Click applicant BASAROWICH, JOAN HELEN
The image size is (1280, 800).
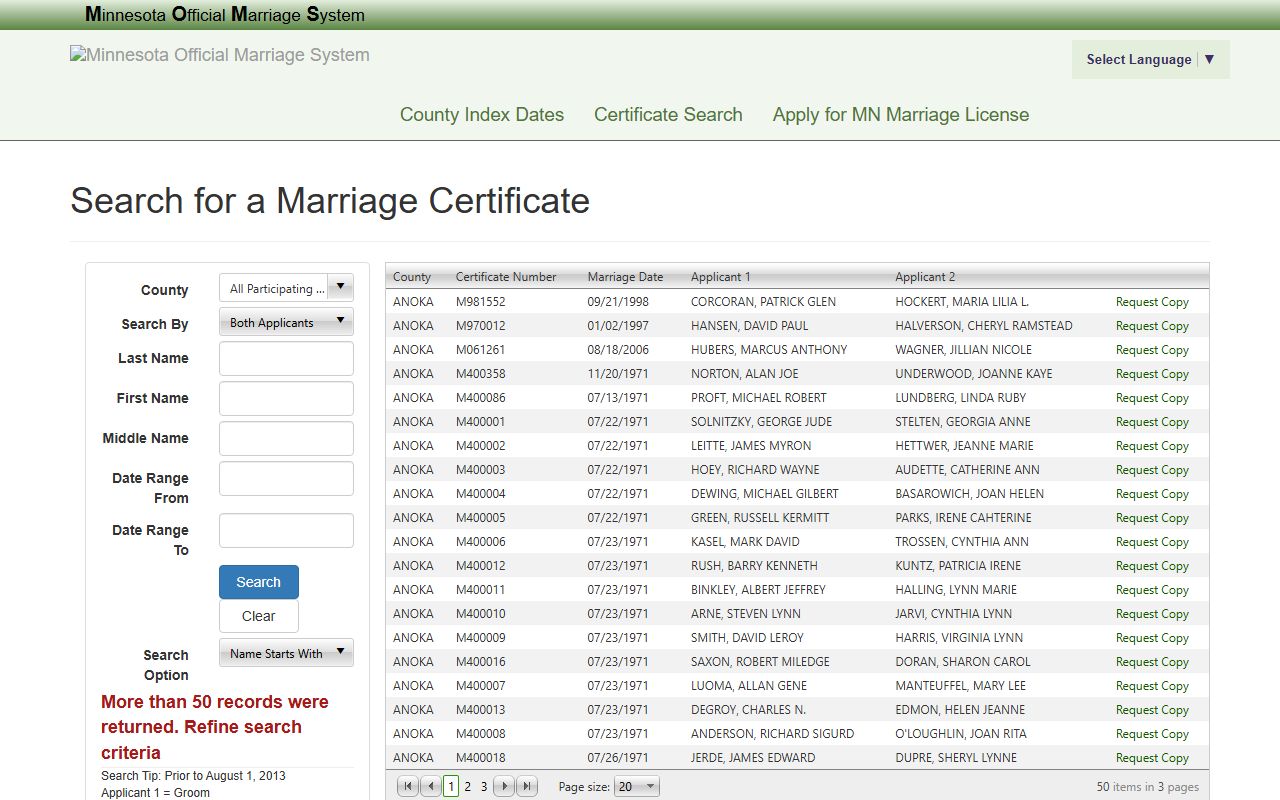click(970, 494)
